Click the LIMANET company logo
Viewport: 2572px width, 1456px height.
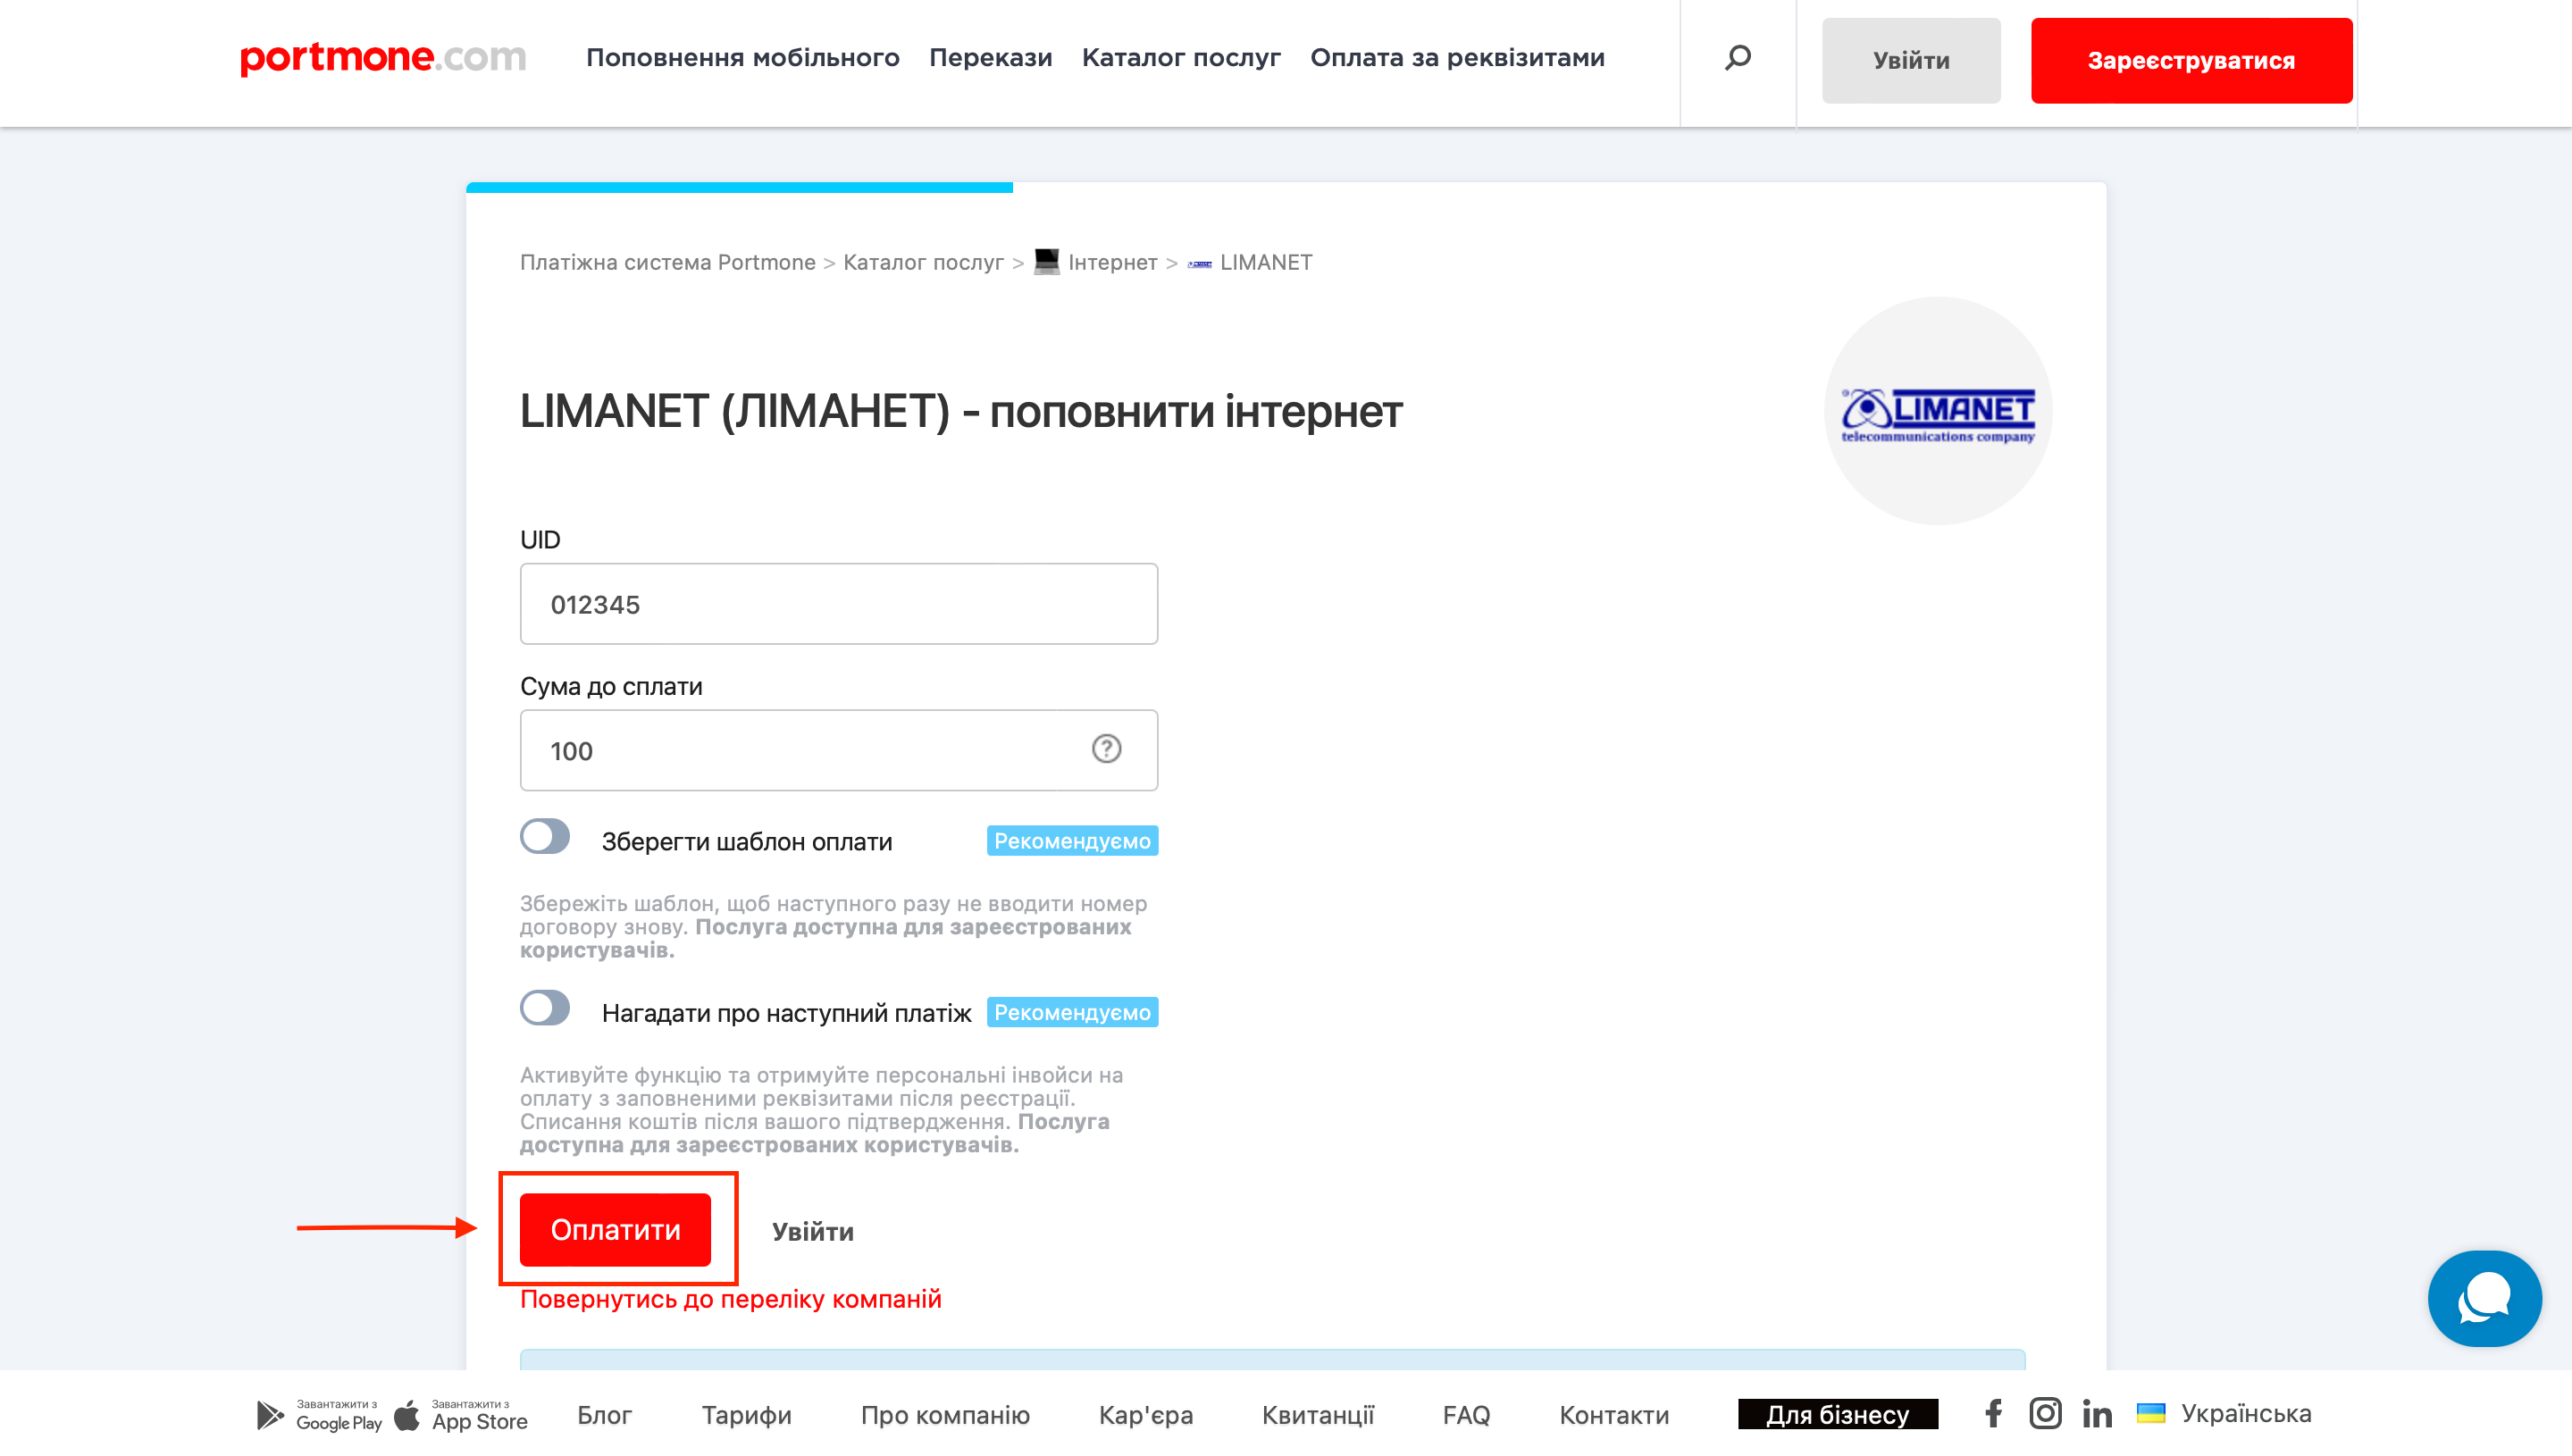[x=1938, y=412]
